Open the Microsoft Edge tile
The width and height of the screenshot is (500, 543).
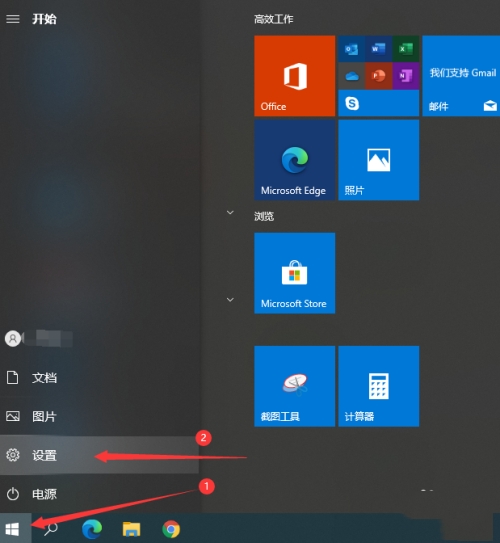click(x=294, y=160)
